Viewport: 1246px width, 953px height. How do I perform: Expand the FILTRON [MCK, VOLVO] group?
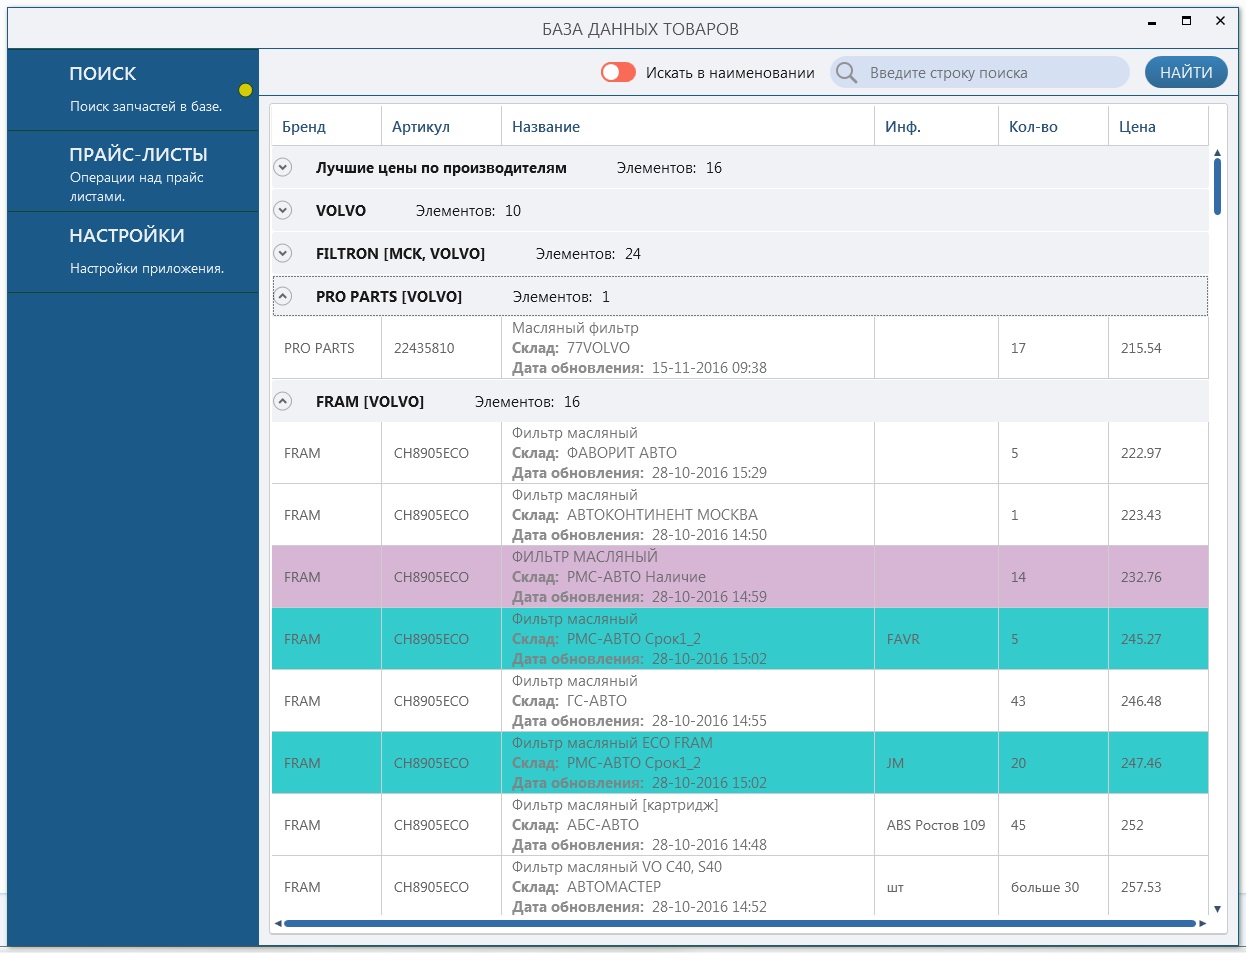click(x=283, y=253)
